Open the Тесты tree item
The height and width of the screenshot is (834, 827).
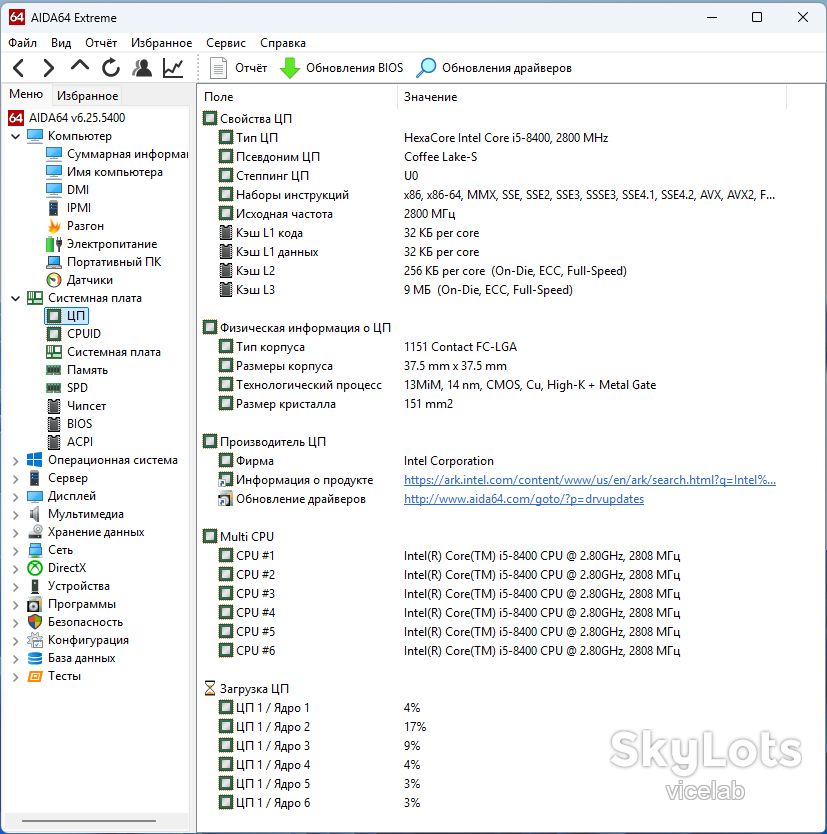pyautogui.click(x=54, y=676)
